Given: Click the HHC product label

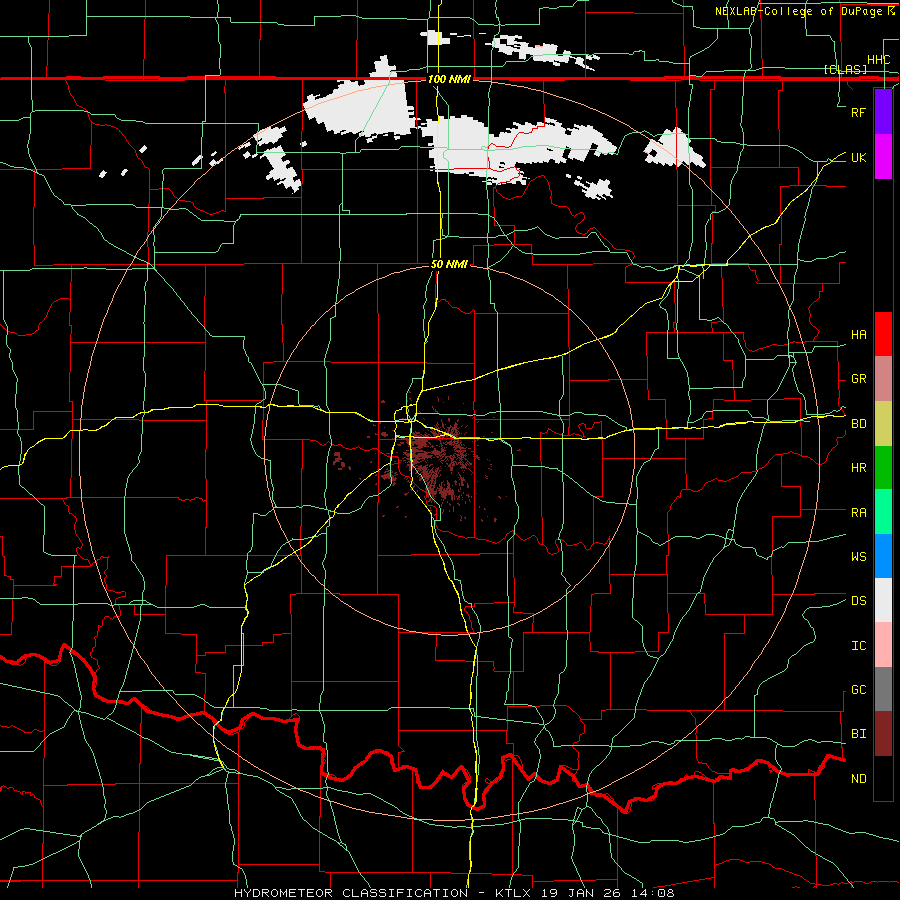Looking at the screenshot, I should coord(878,60).
